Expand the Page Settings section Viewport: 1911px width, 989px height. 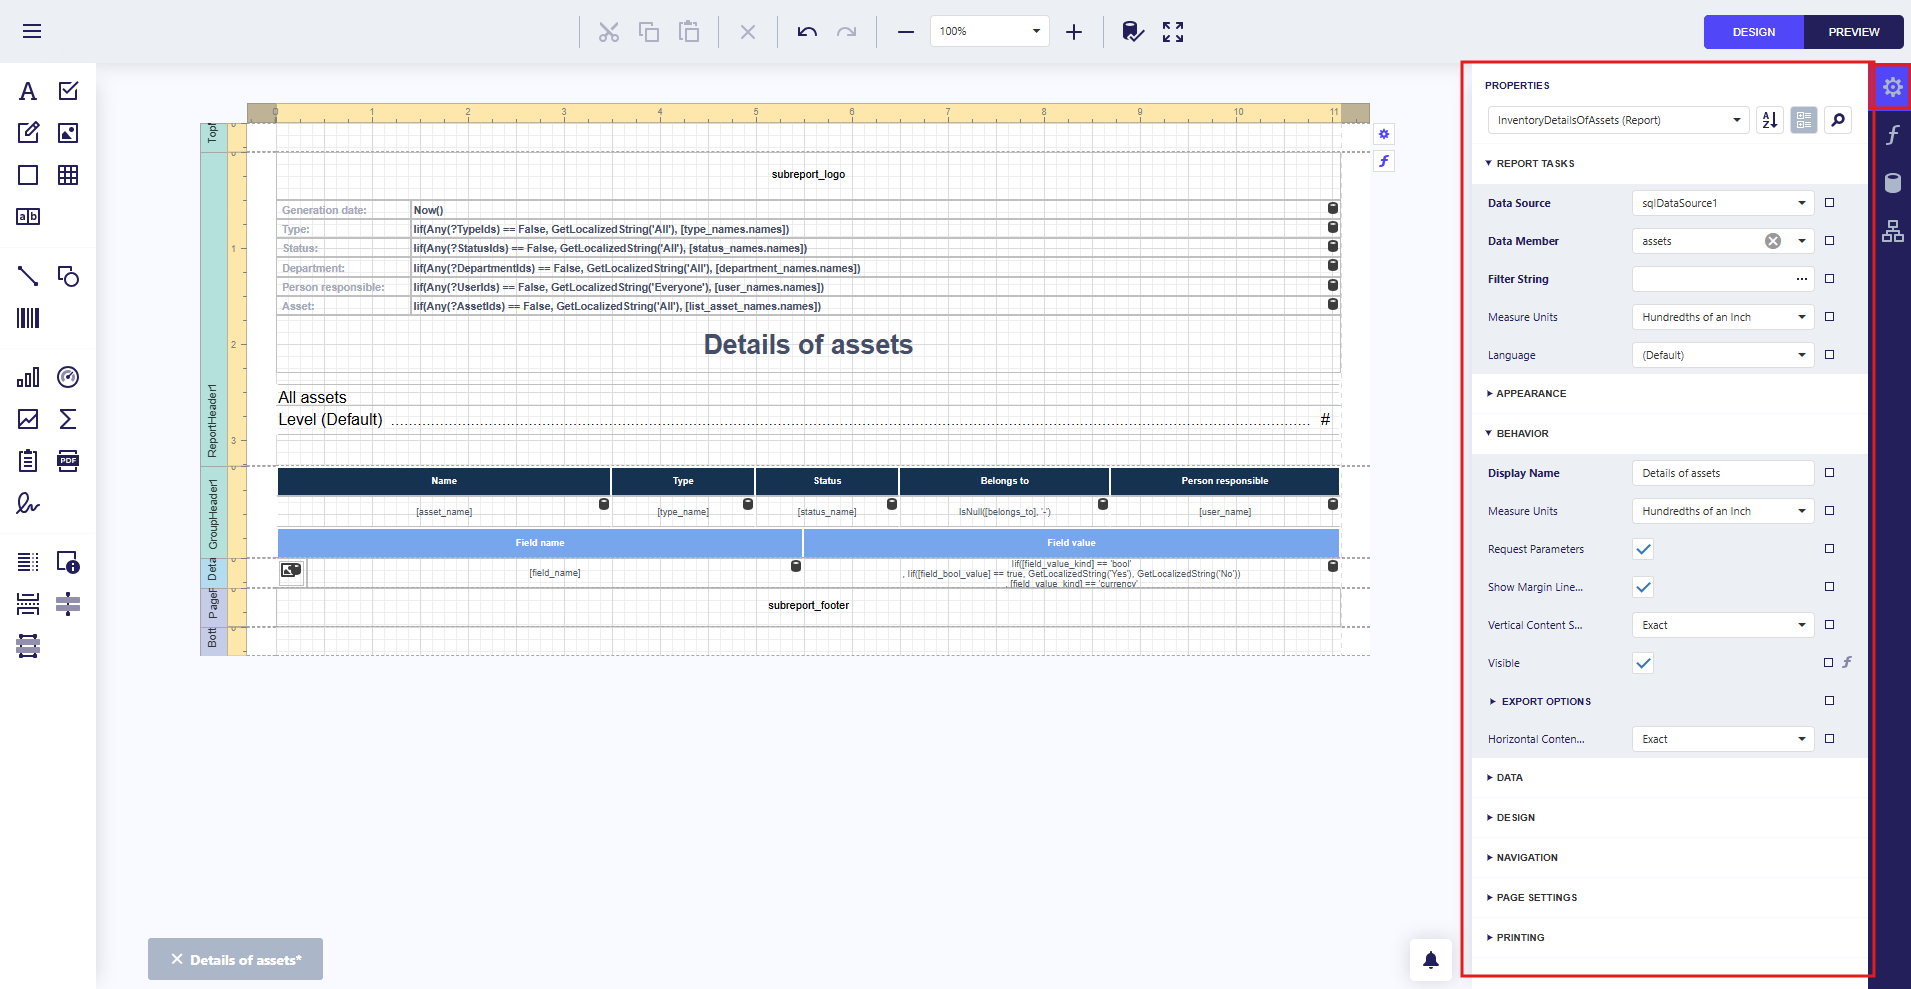coord(1536,898)
